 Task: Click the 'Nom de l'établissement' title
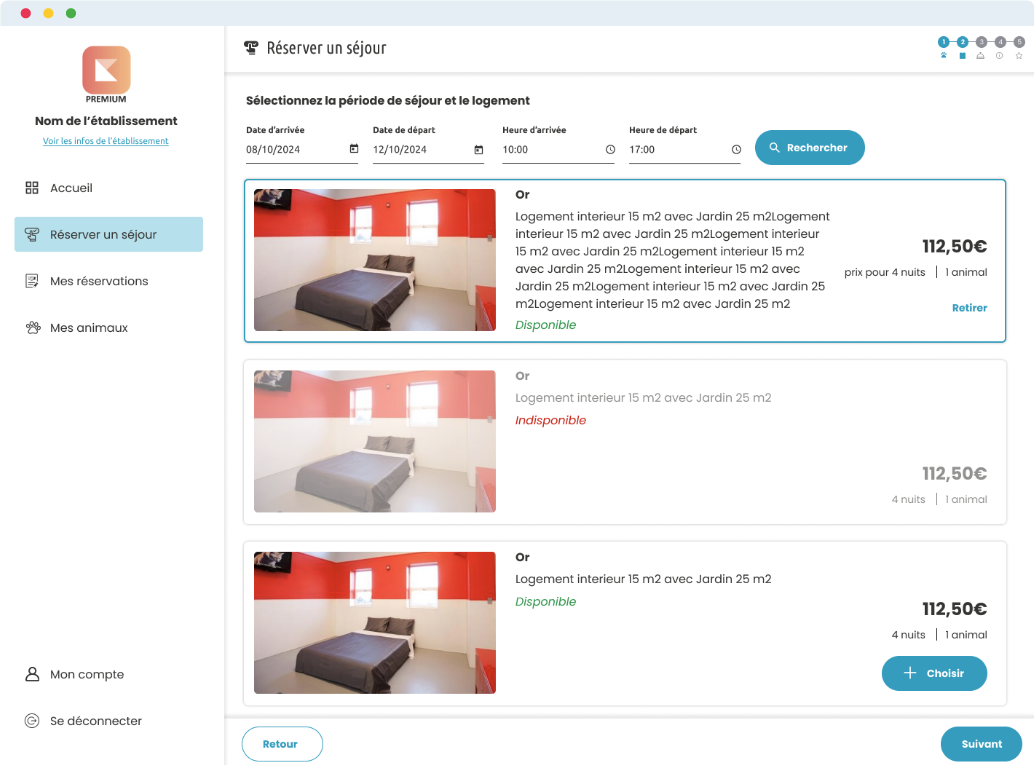(106, 121)
